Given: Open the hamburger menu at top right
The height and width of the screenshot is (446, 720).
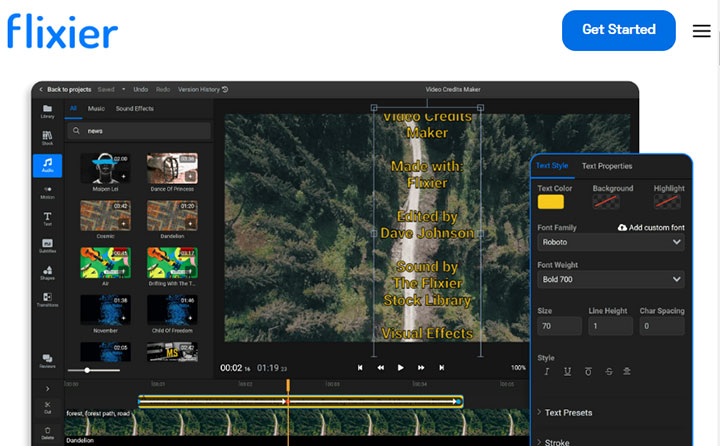Looking at the screenshot, I should (x=701, y=31).
